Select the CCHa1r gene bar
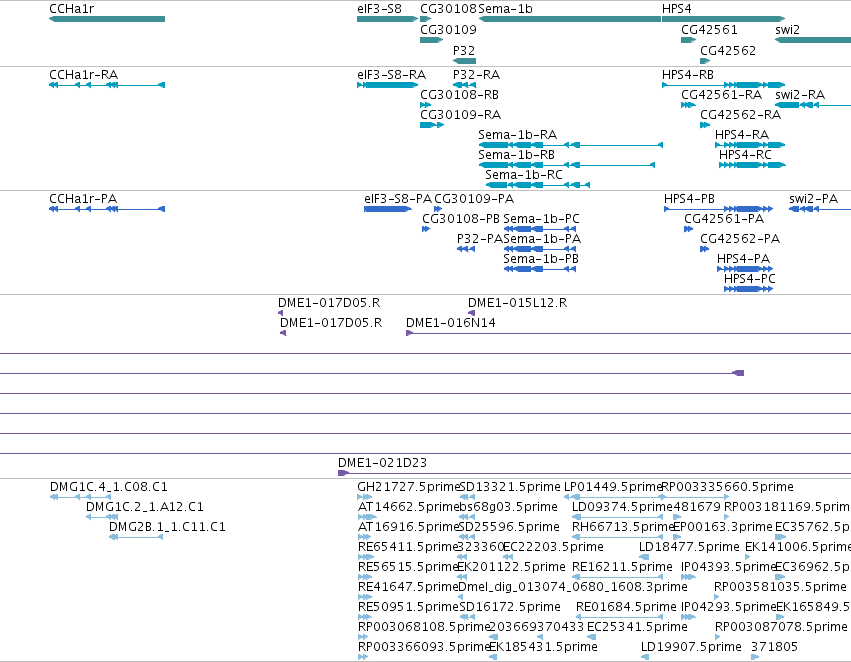Viewport: 851px width, 662px height. (107, 19)
